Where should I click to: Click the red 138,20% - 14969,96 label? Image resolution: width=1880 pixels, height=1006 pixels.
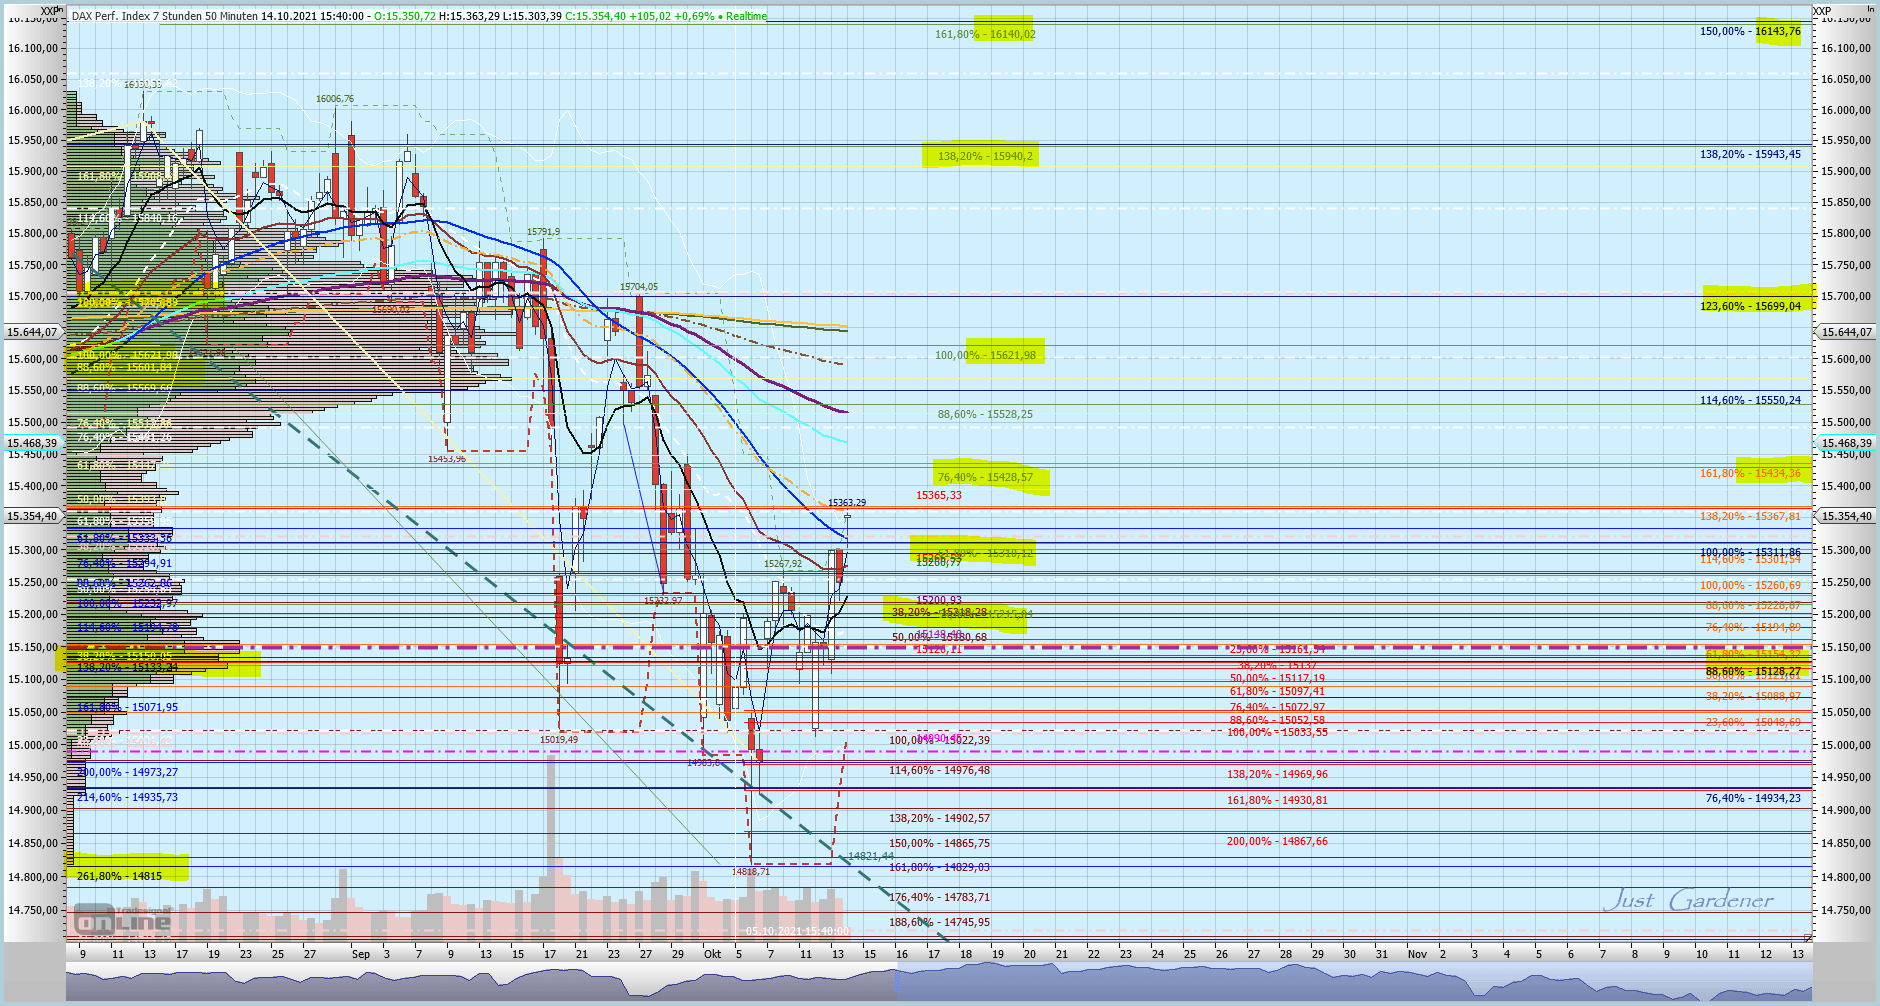pyautogui.click(x=1277, y=774)
